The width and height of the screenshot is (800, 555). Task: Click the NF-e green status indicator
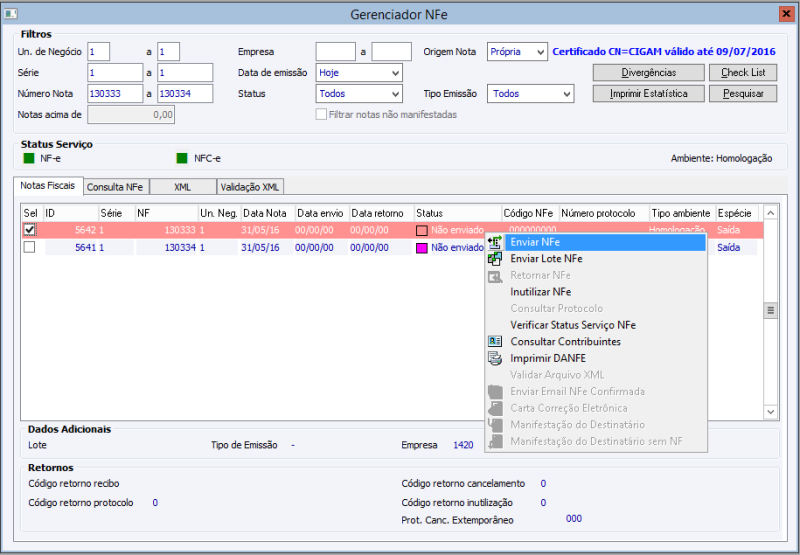[29, 159]
